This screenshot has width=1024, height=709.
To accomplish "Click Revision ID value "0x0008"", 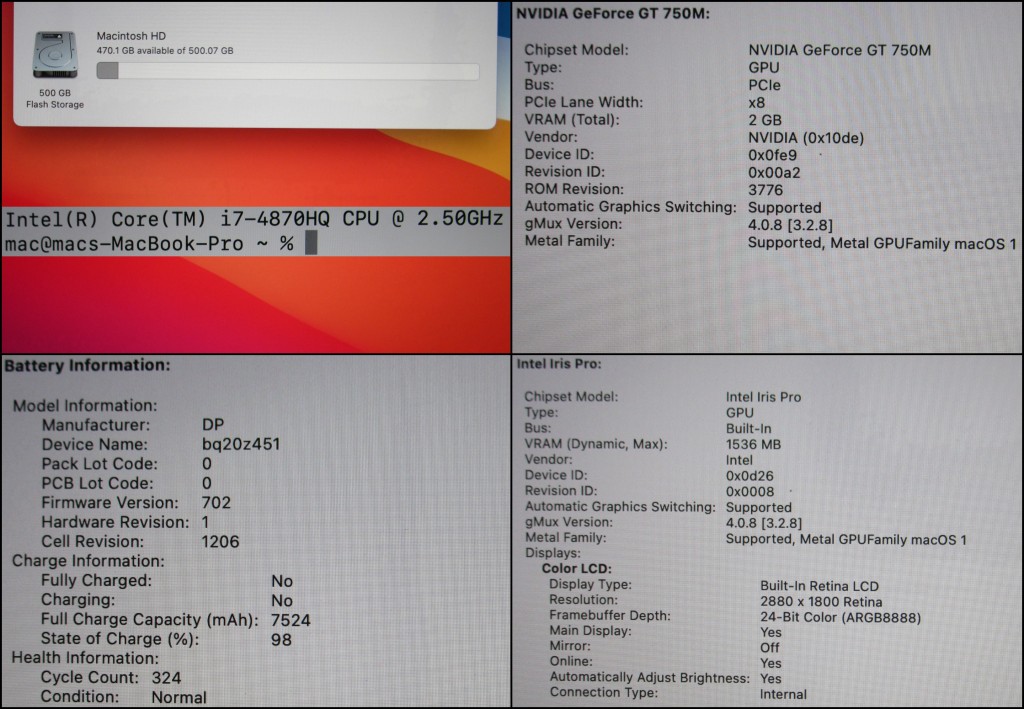I will point(750,492).
